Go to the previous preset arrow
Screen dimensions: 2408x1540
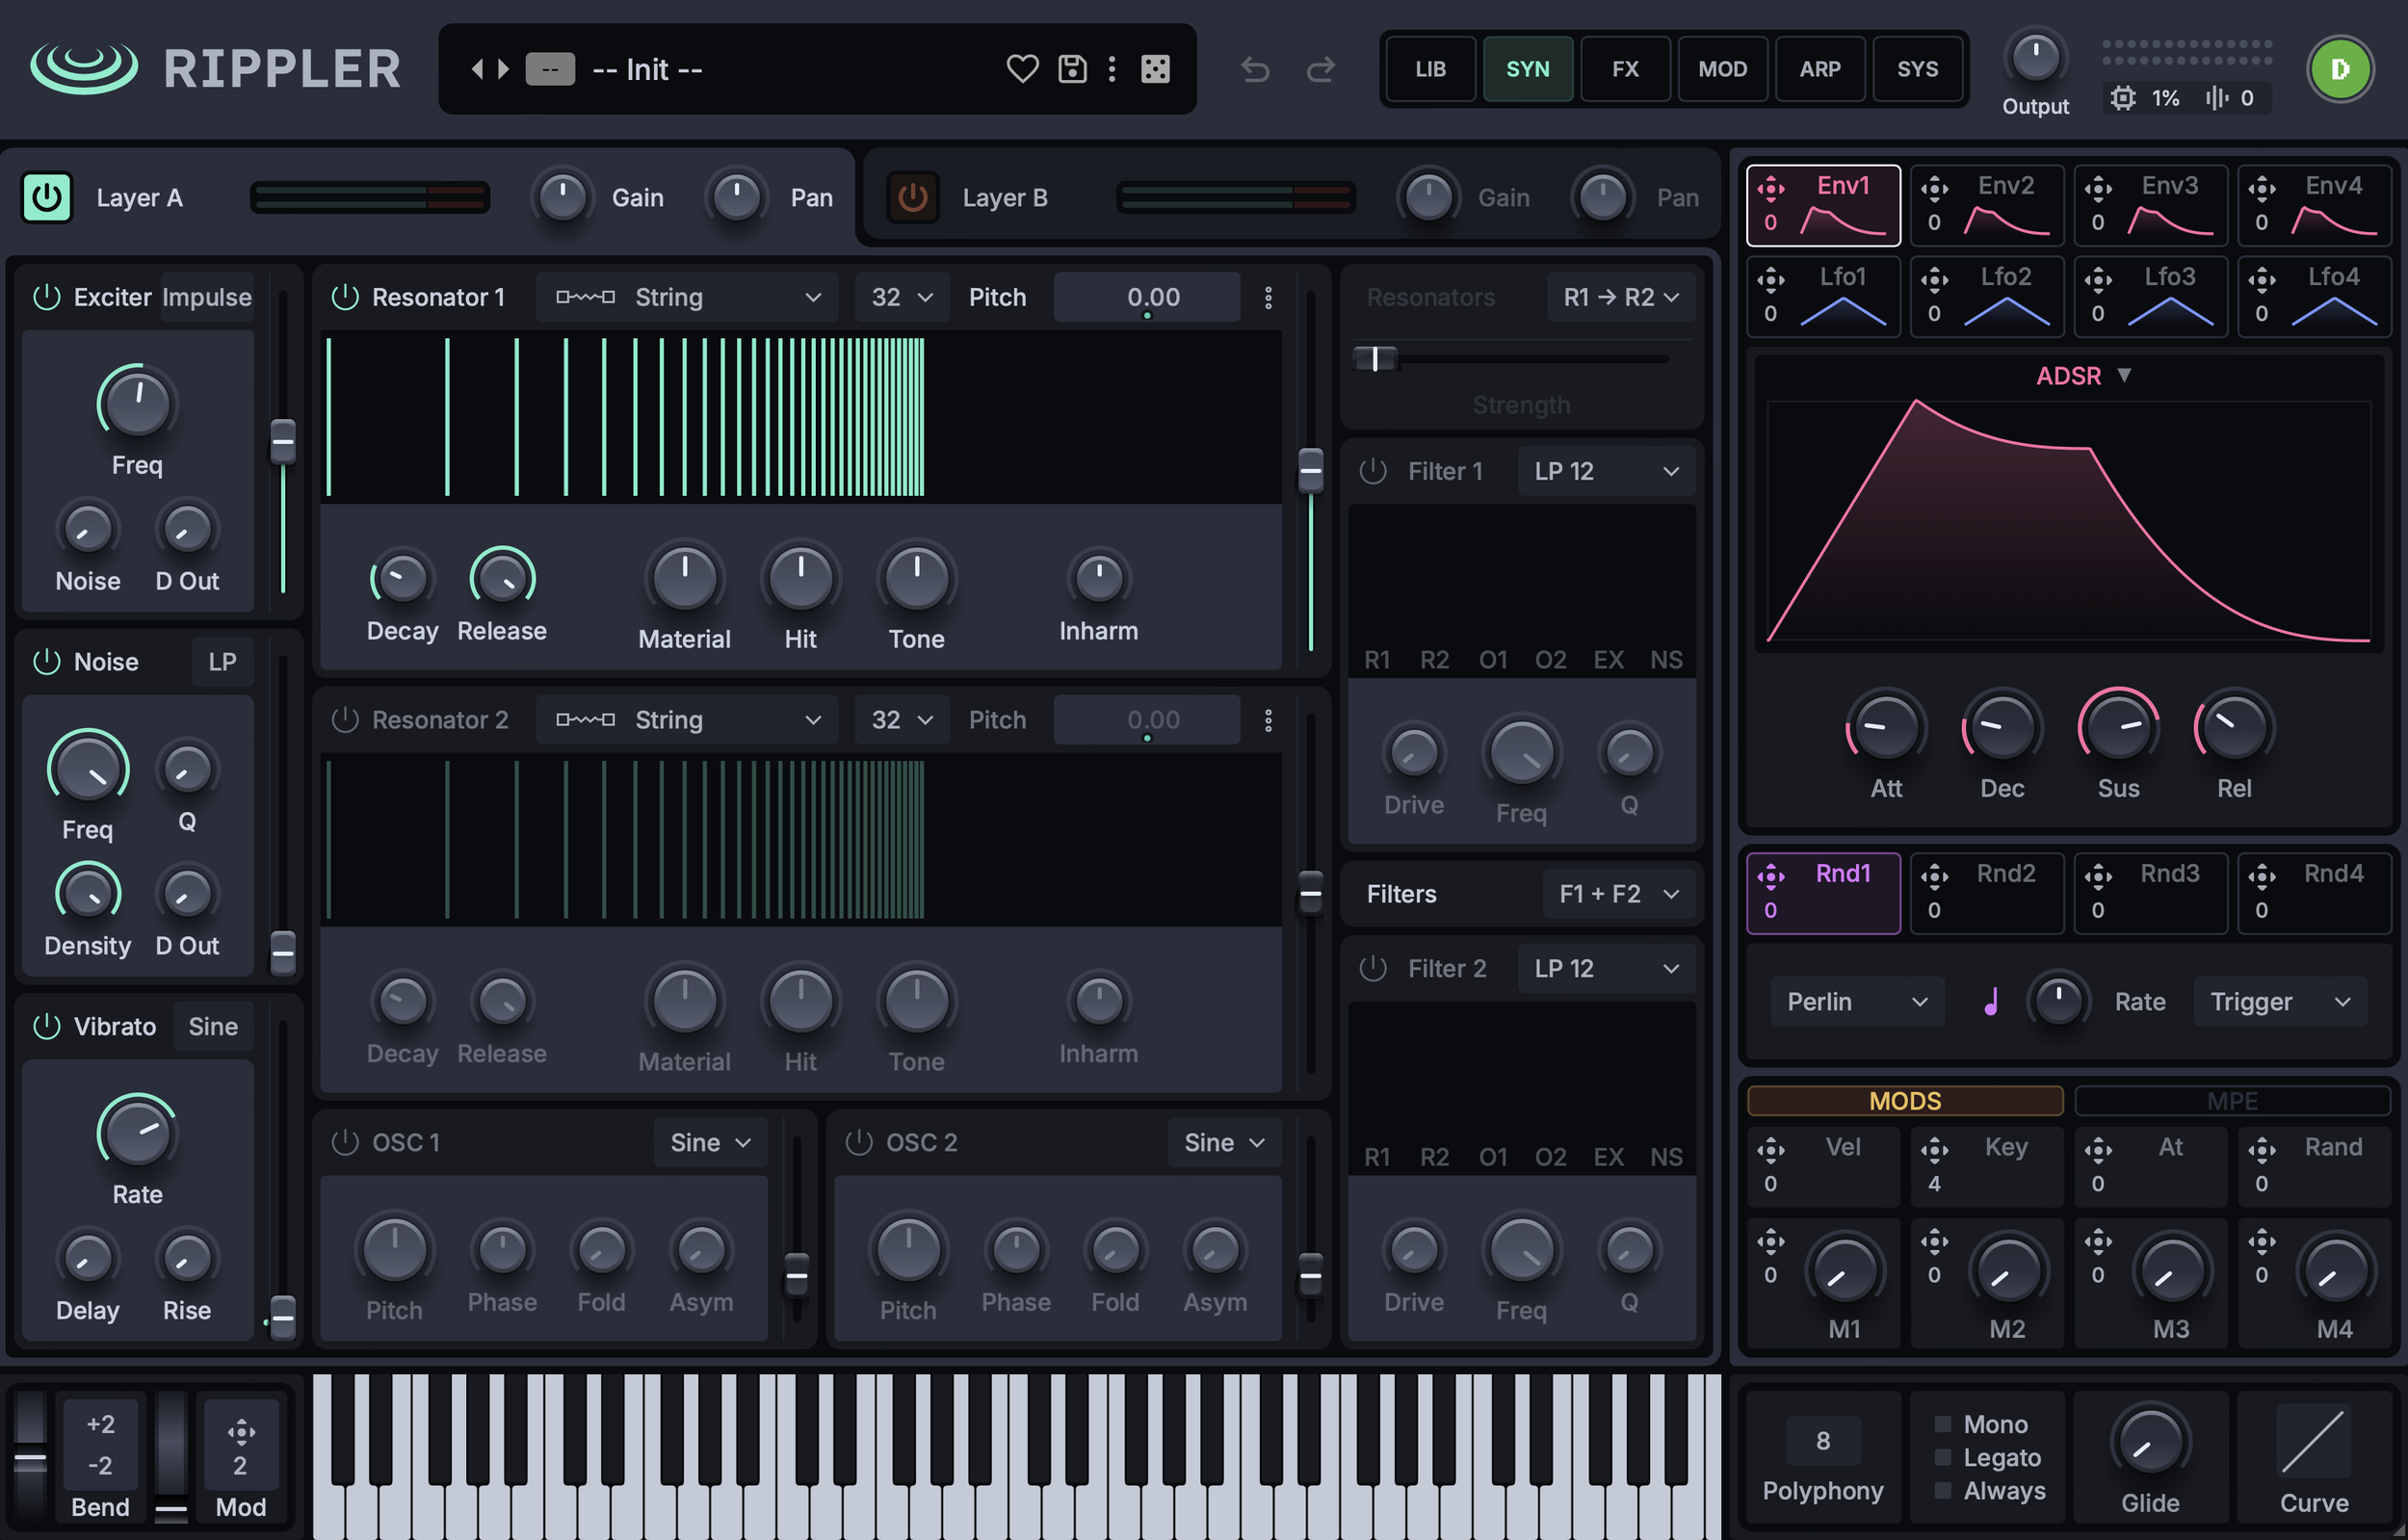pyautogui.click(x=477, y=69)
